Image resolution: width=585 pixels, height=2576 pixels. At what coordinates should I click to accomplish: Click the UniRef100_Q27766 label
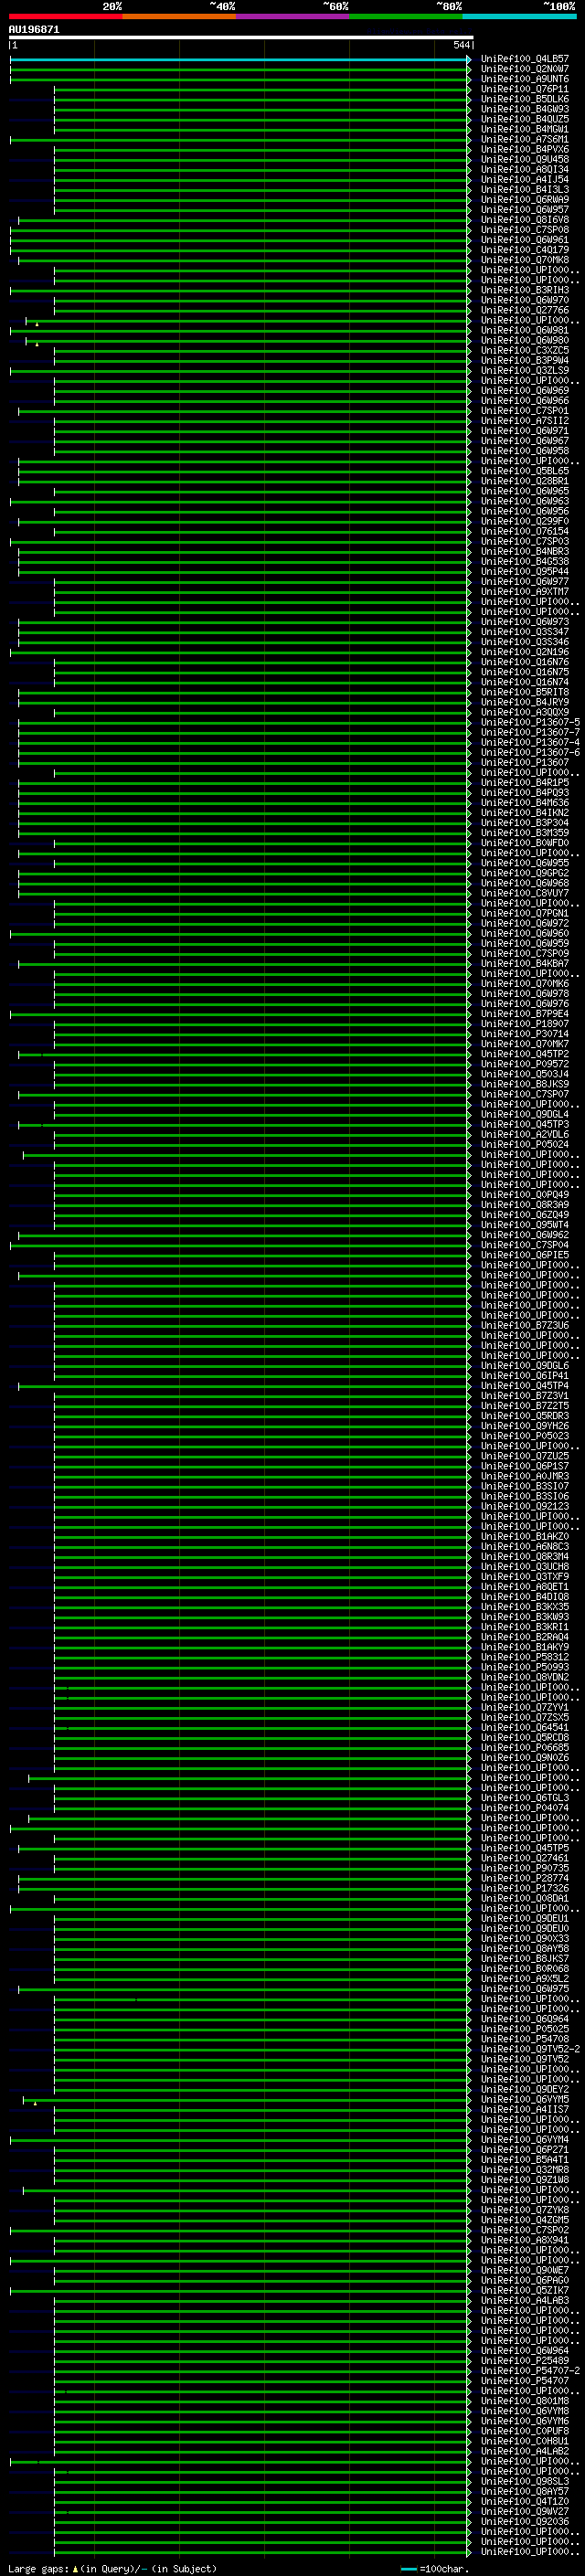coord(525,310)
